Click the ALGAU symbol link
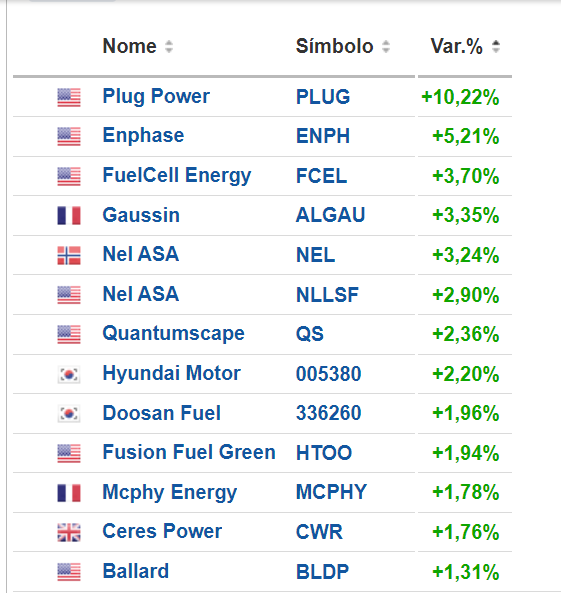 [x=331, y=215]
